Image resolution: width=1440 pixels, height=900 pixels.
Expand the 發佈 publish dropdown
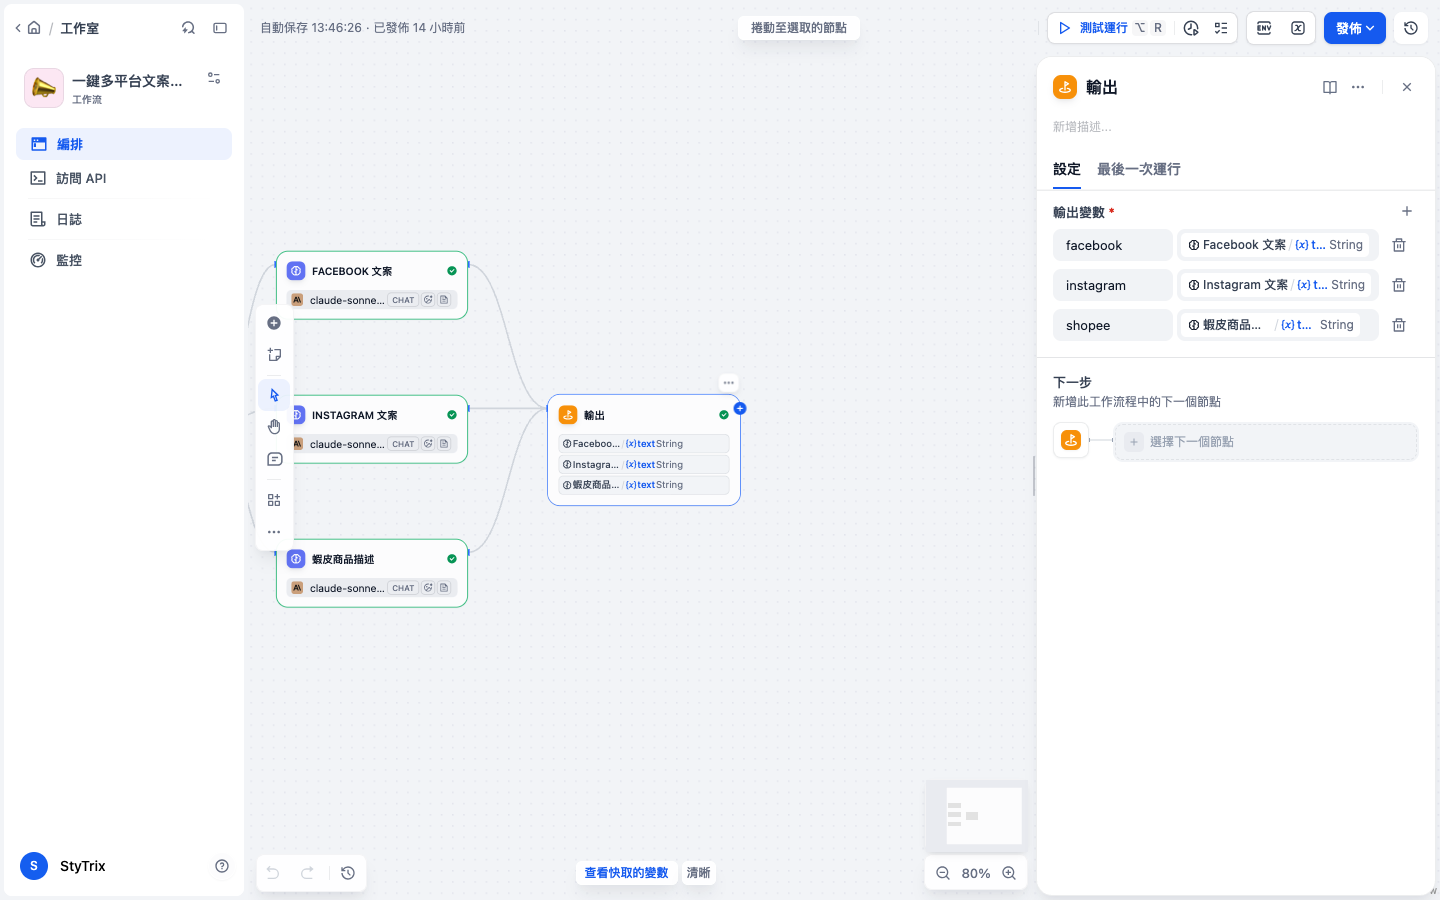pos(1355,28)
